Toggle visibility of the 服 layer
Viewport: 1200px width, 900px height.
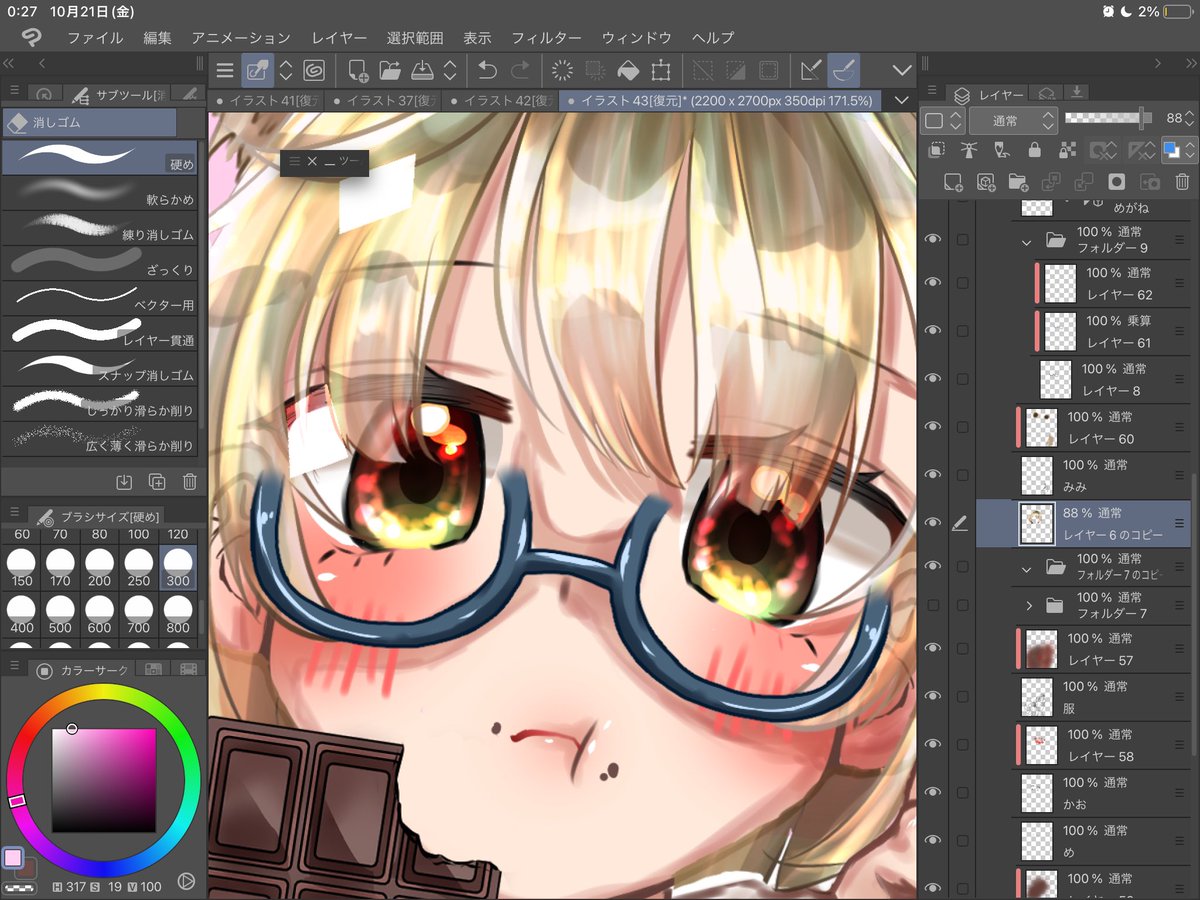(x=933, y=696)
